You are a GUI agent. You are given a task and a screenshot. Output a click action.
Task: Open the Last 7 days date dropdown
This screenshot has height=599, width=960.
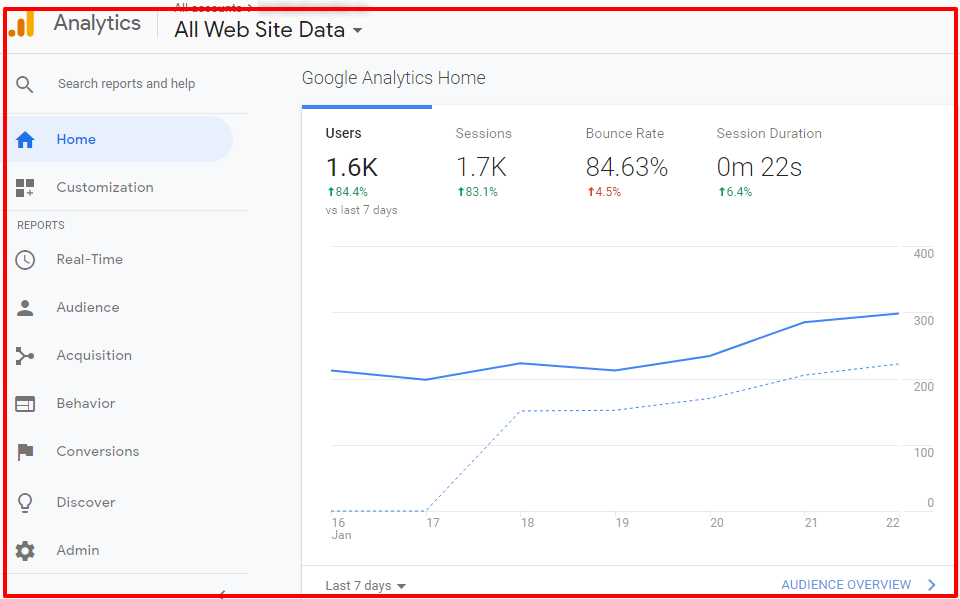click(x=366, y=586)
